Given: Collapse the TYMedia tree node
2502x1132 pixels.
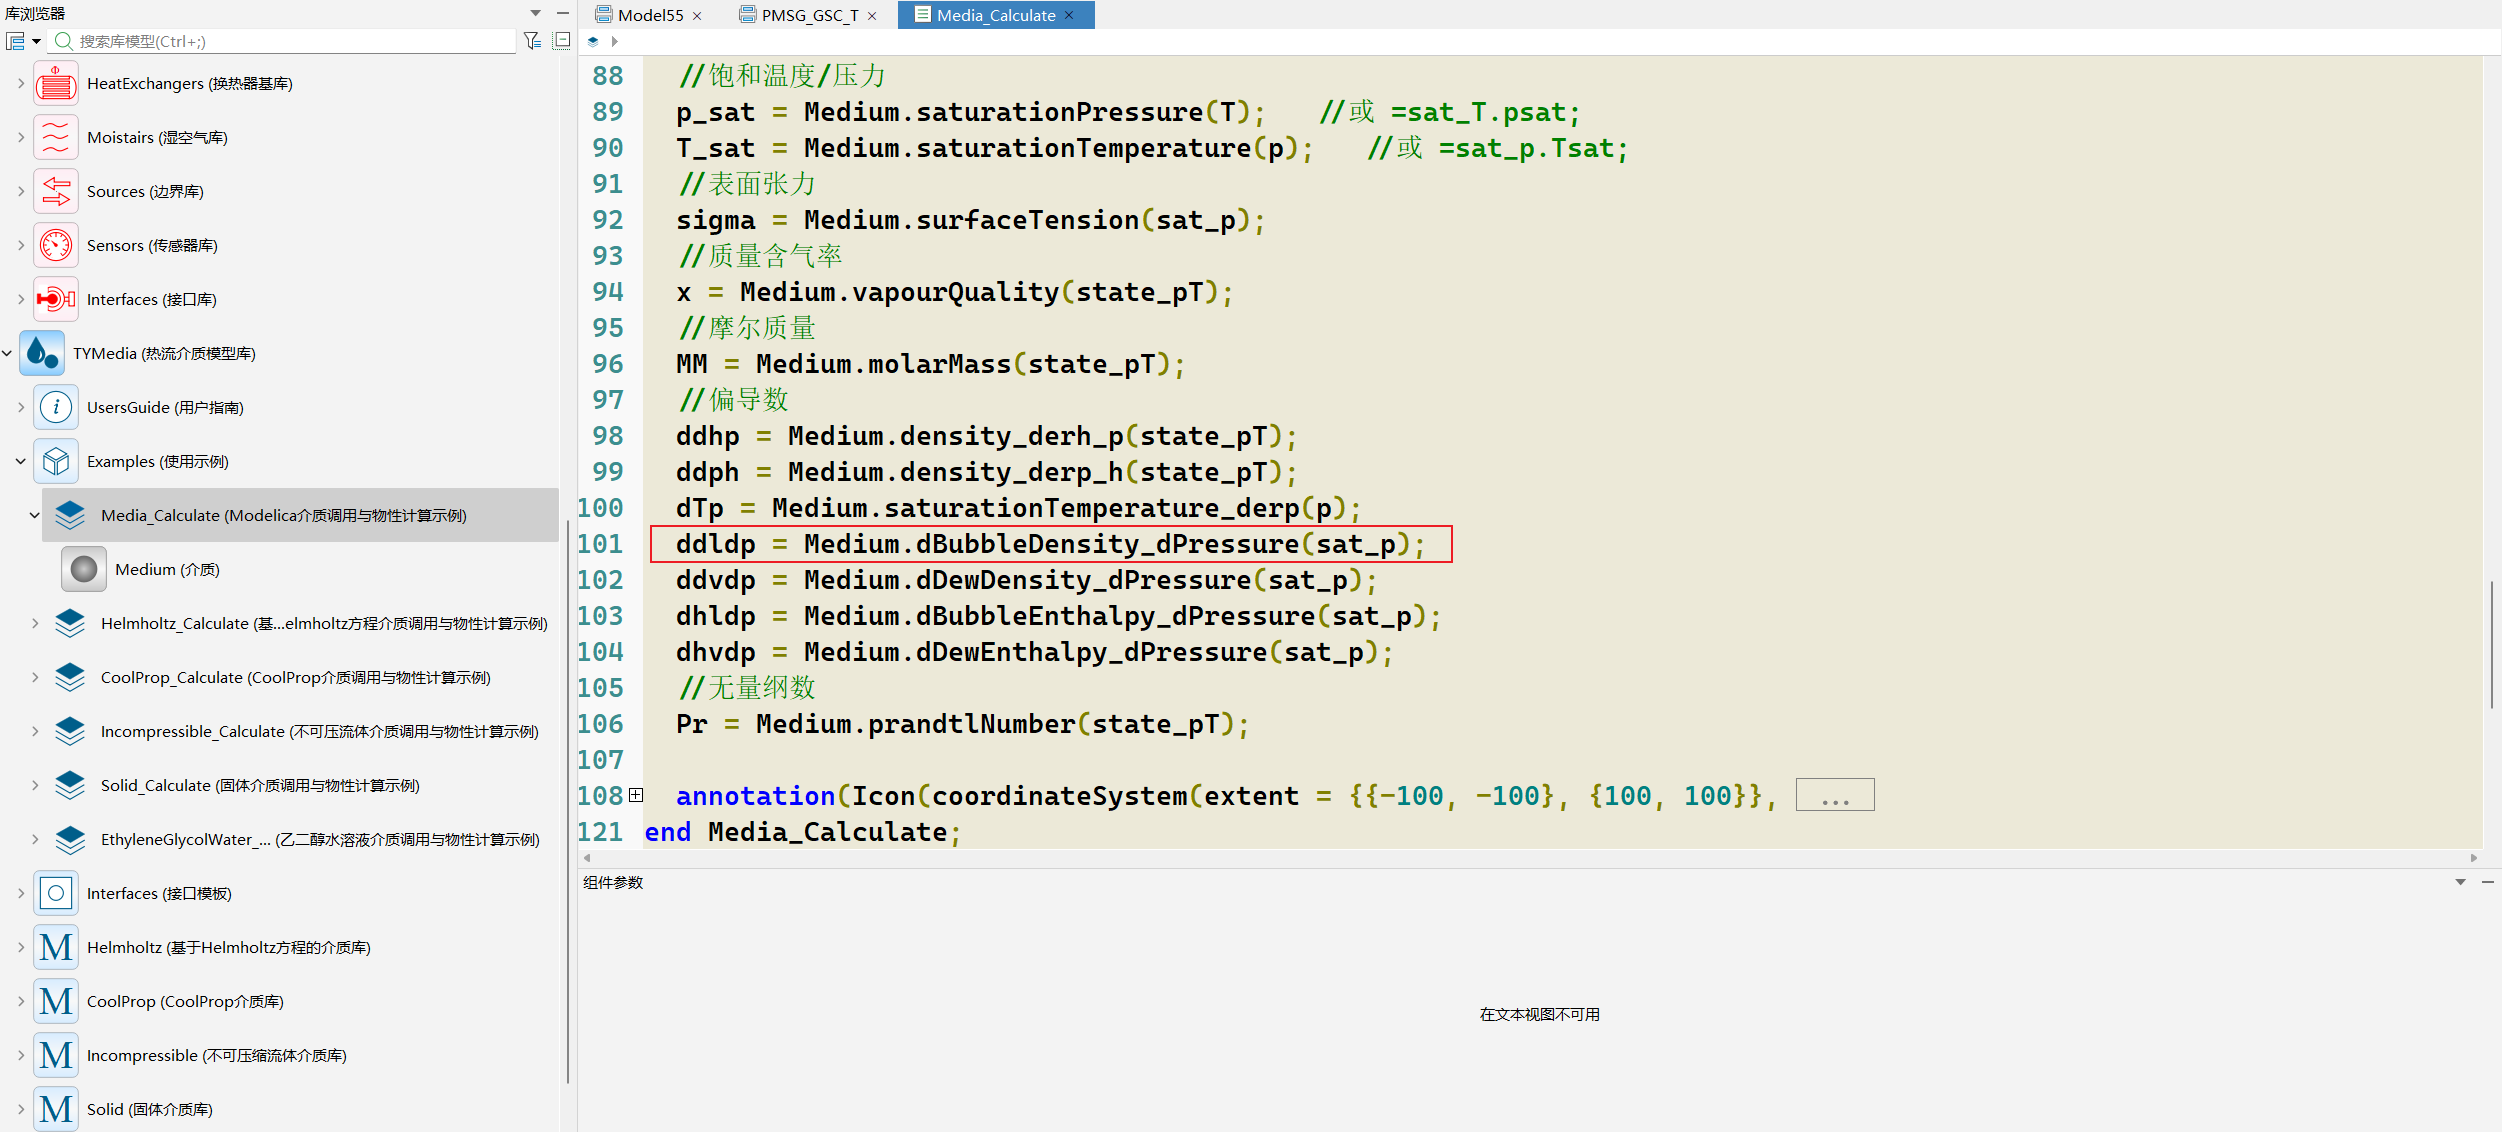Looking at the screenshot, I should tap(7, 354).
